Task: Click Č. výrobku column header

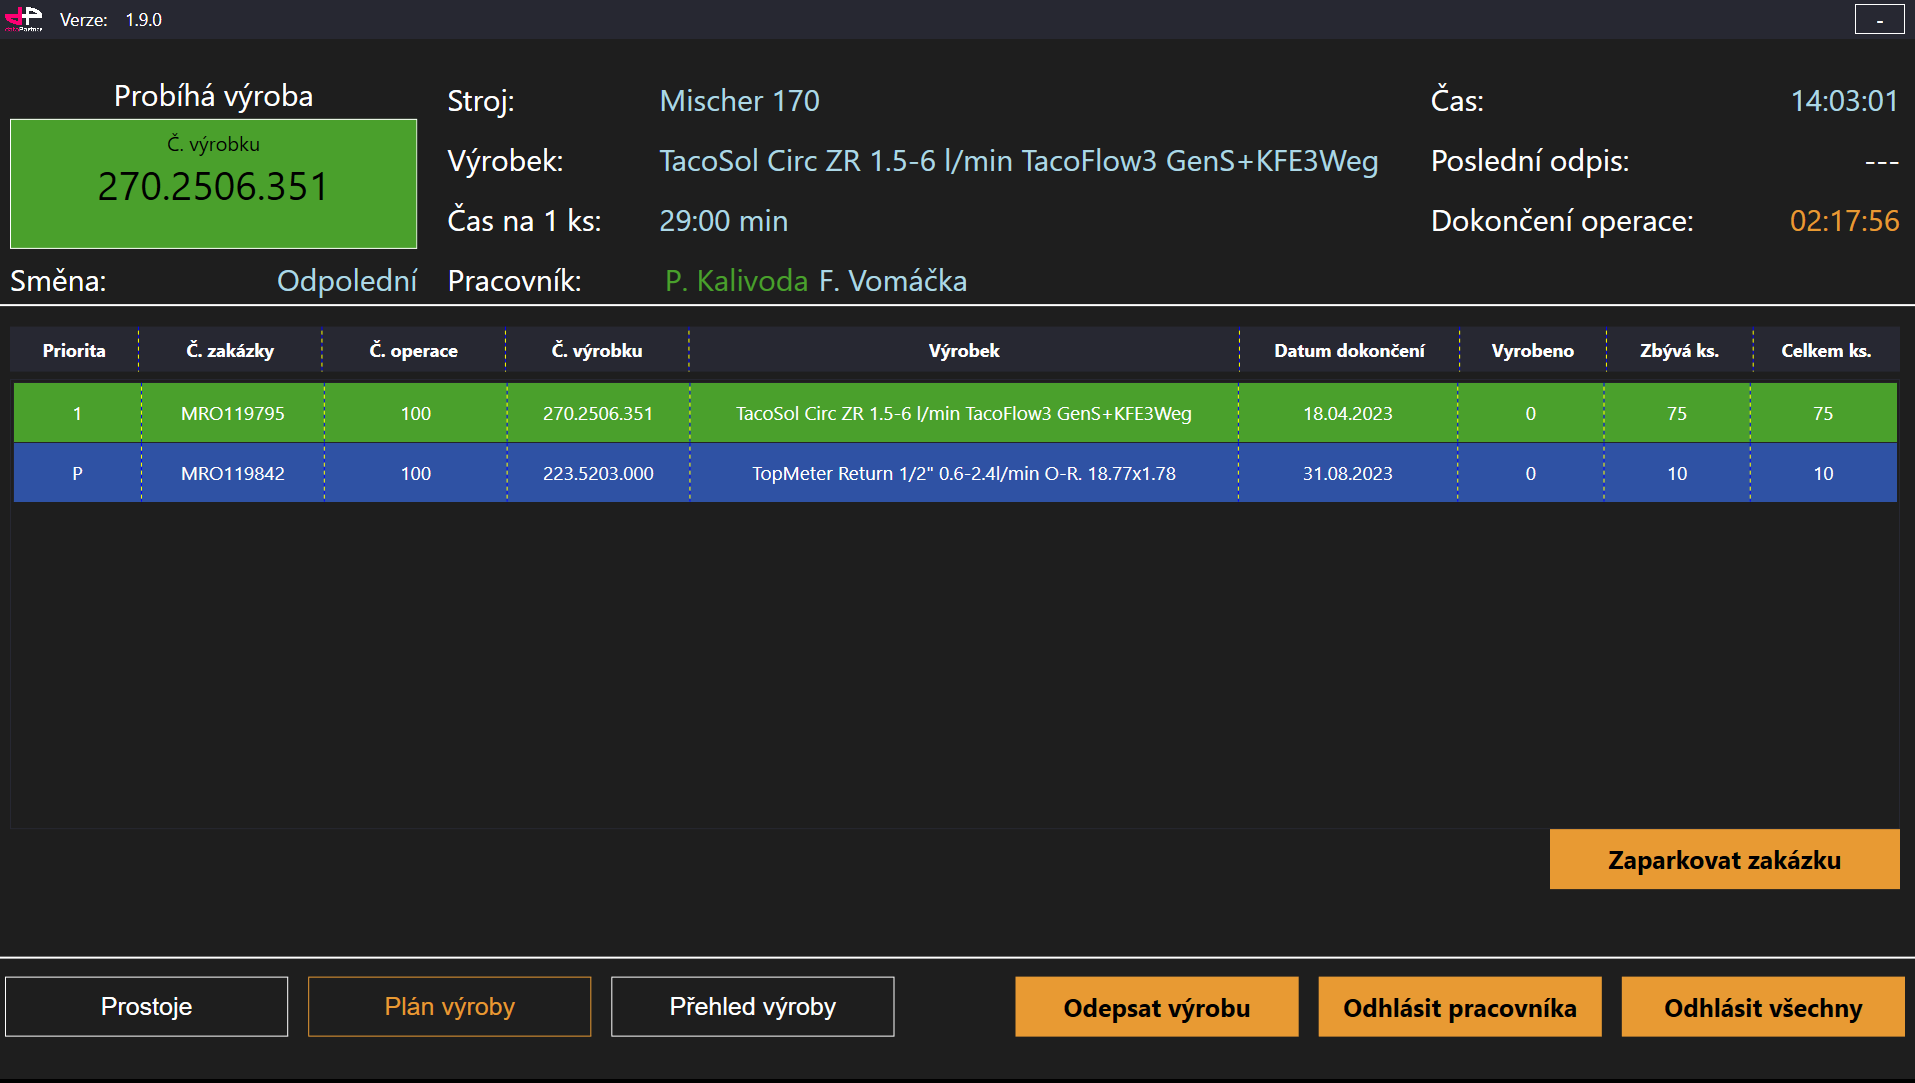Action: click(597, 350)
